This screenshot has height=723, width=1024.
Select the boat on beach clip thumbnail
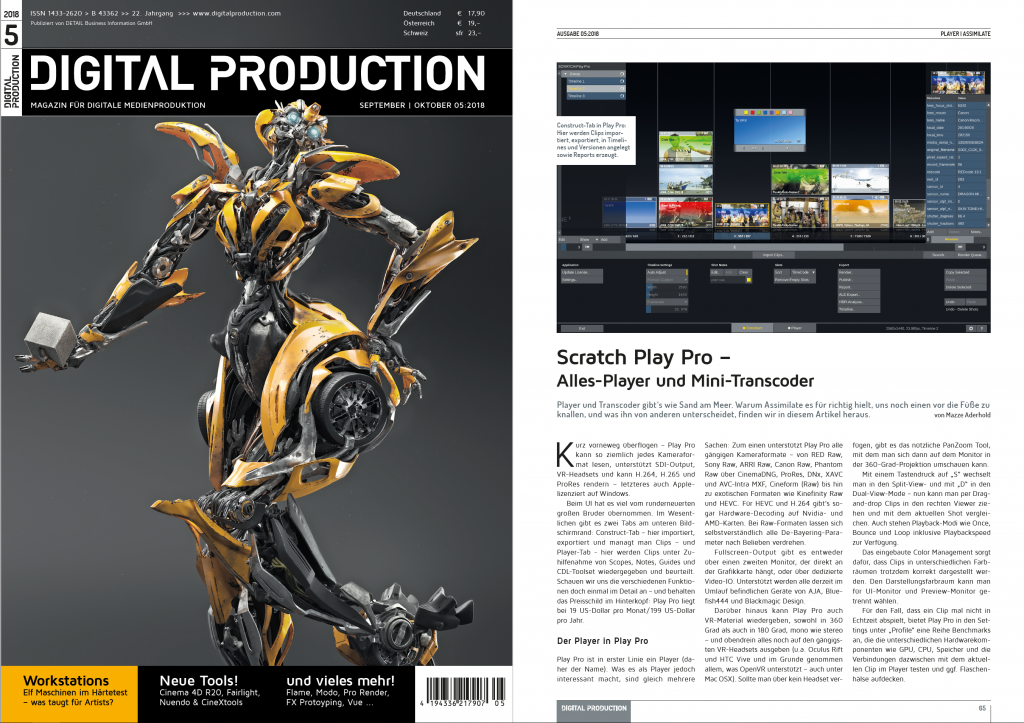(685, 179)
